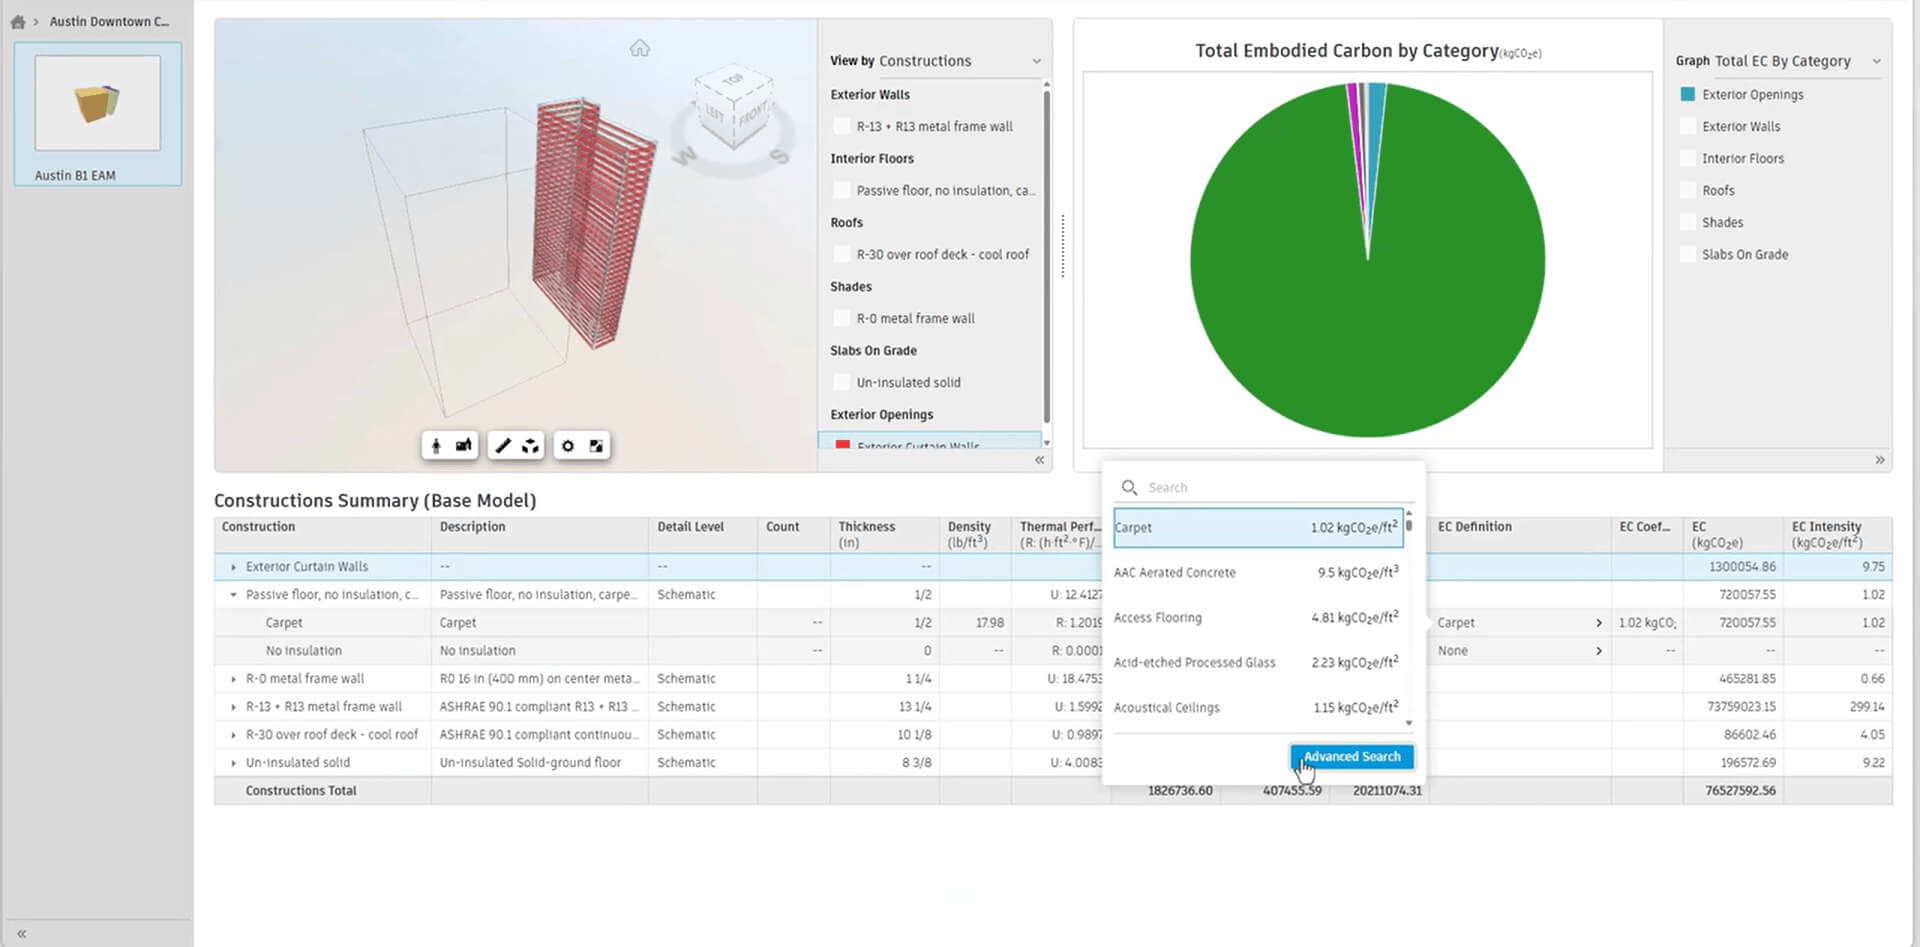This screenshot has width=1920, height=947.
Task: Click the Advanced Search button
Action: coord(1352,757)
